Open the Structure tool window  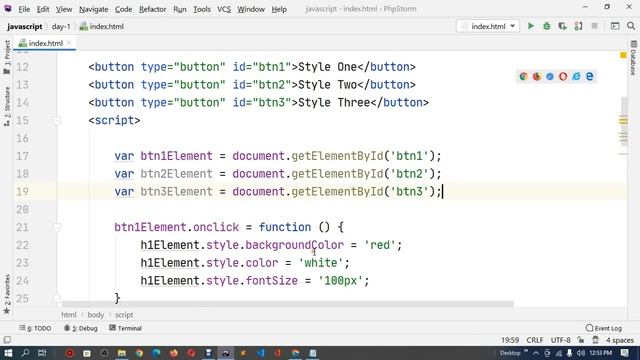tap(7, 106)
